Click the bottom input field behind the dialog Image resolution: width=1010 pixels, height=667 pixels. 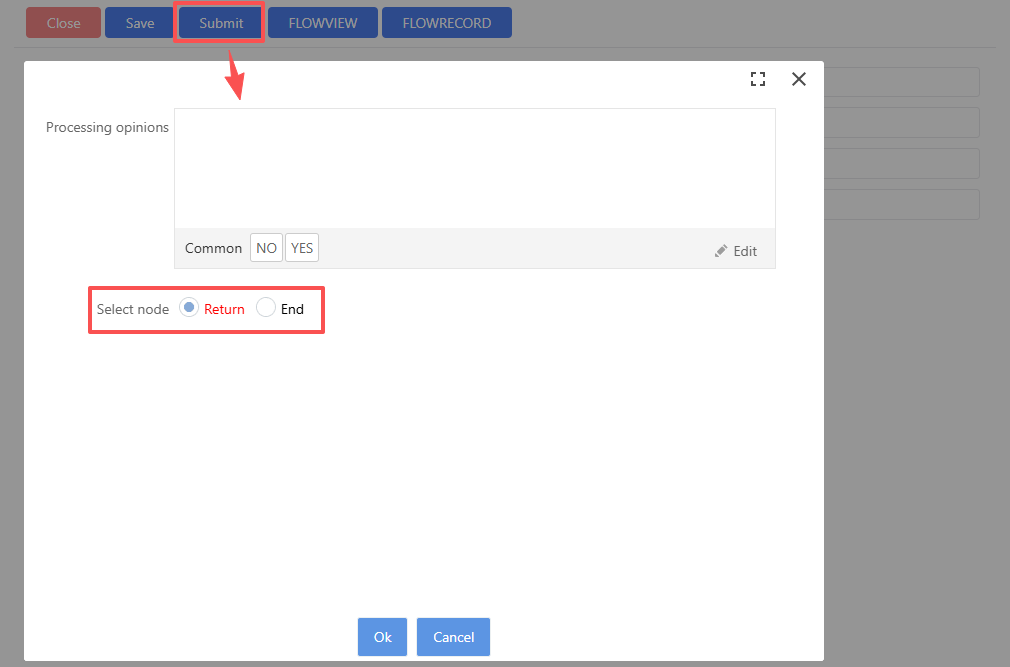pyautogui.click(x=900, y=205)
